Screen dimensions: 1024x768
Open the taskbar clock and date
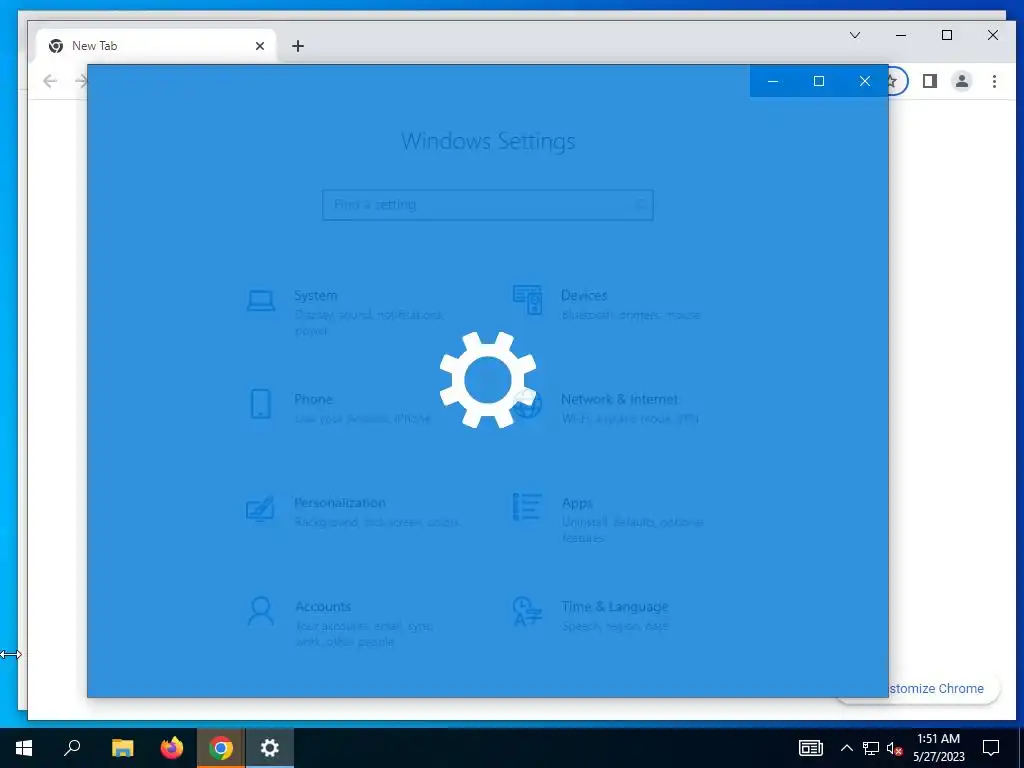click(x=938, y=748)
